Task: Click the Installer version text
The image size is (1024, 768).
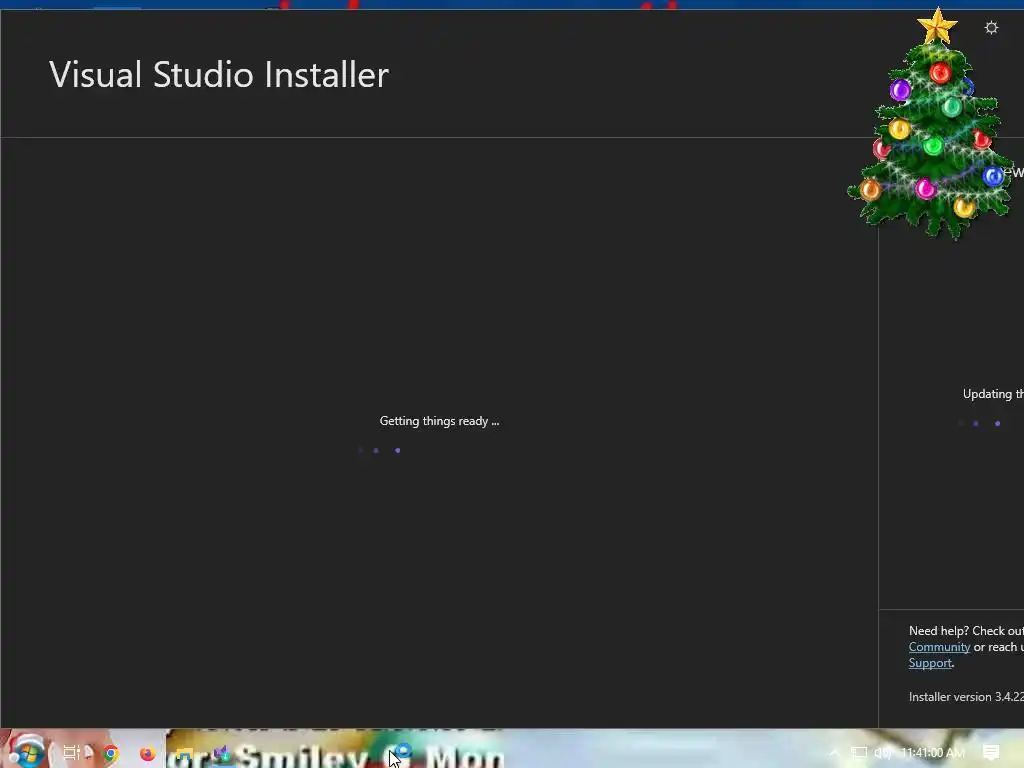Action: (966, 697)
